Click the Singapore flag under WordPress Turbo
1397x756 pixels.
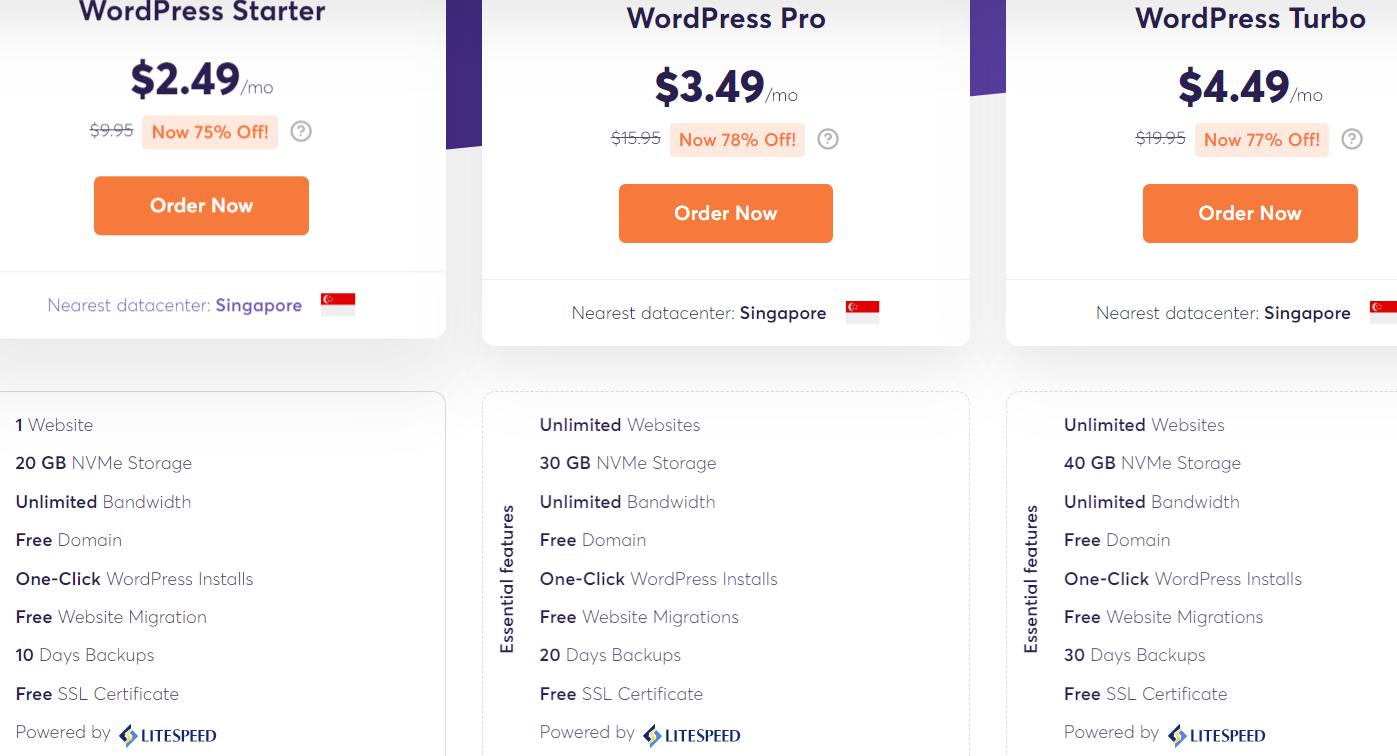click(x=1384, y=313)
